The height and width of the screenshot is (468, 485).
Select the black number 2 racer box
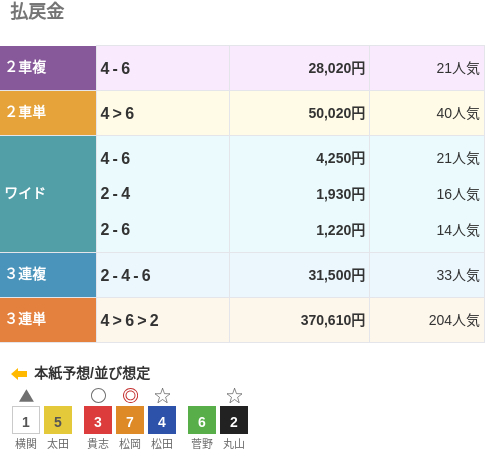pyautogui.click(x=234, y=420)
